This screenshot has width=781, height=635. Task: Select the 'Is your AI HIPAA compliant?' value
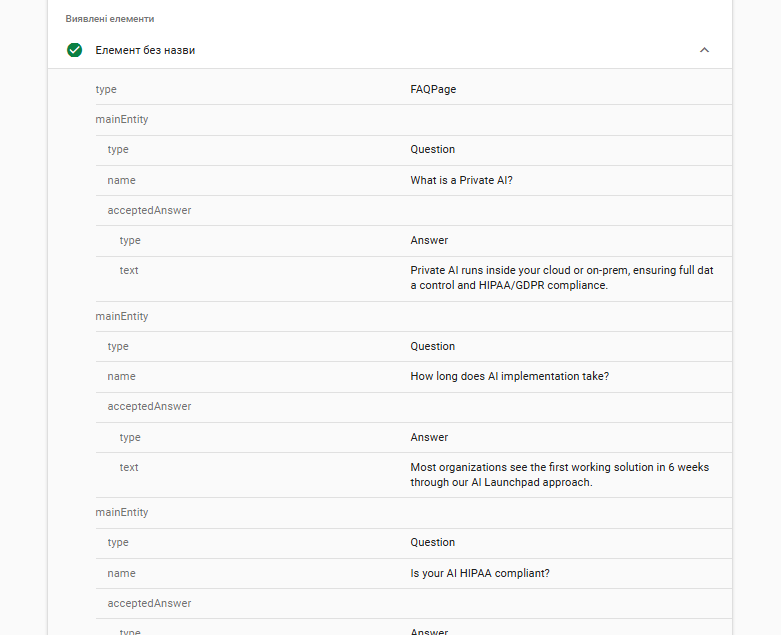pos(480,573)
